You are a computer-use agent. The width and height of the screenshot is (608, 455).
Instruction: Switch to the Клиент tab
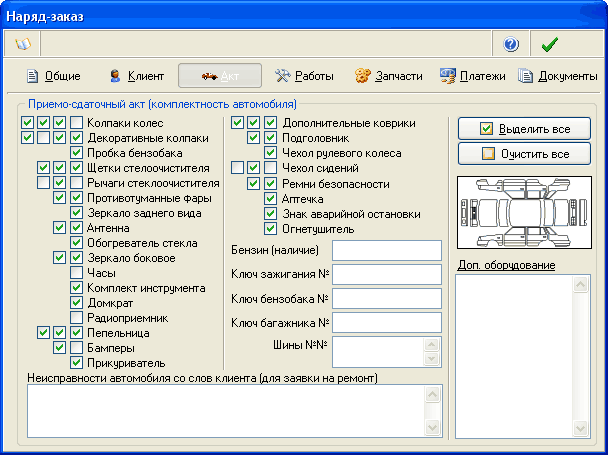pos(137,76)
